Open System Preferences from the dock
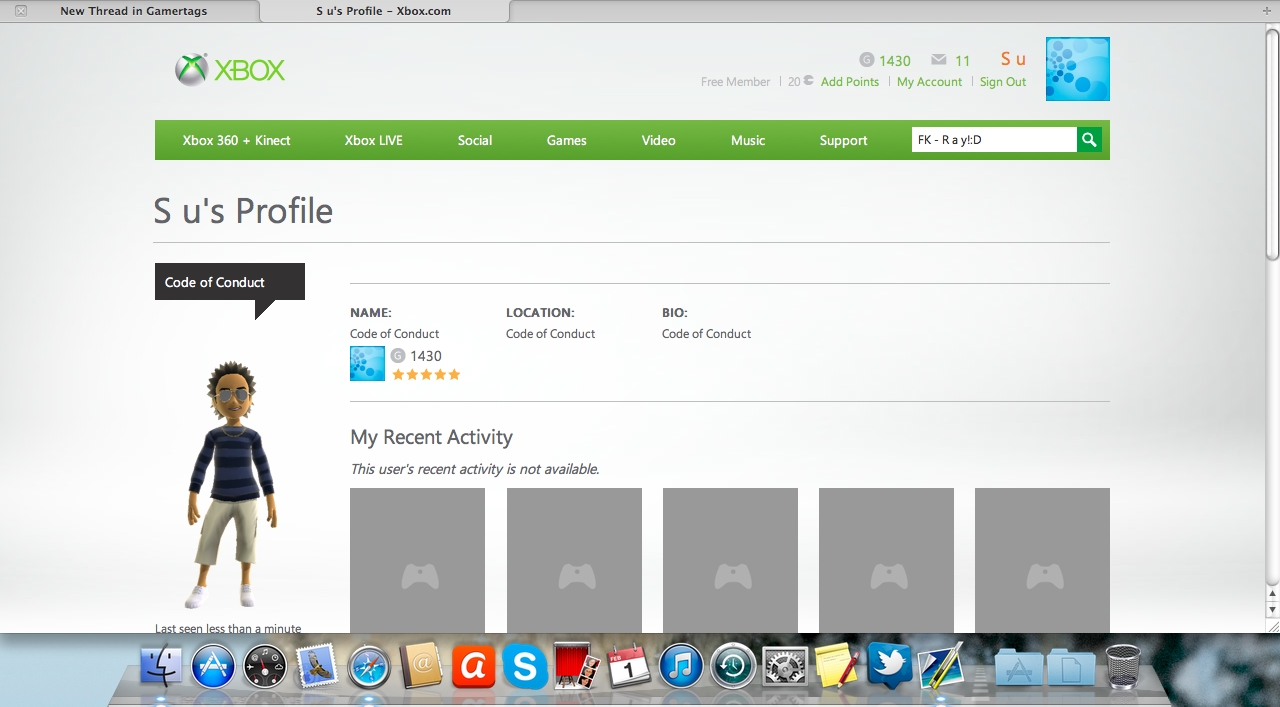 [785, 665]
